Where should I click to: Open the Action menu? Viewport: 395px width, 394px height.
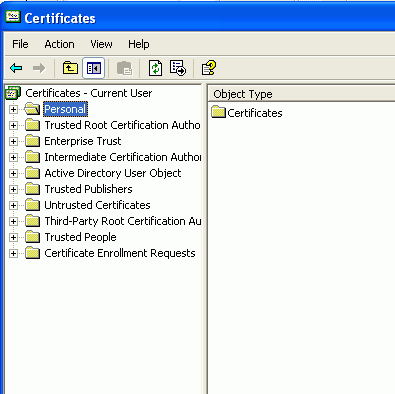coord(60,44)
